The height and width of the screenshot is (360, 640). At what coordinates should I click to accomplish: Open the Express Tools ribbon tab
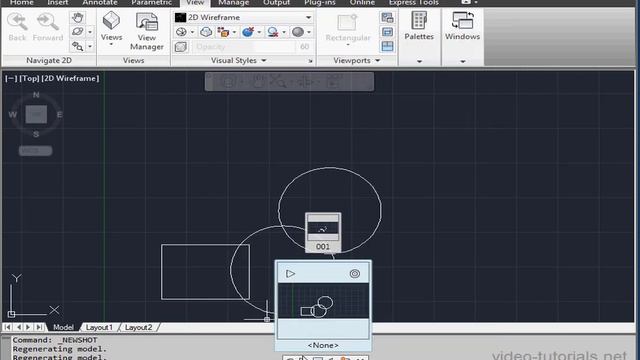pos(413,3)
